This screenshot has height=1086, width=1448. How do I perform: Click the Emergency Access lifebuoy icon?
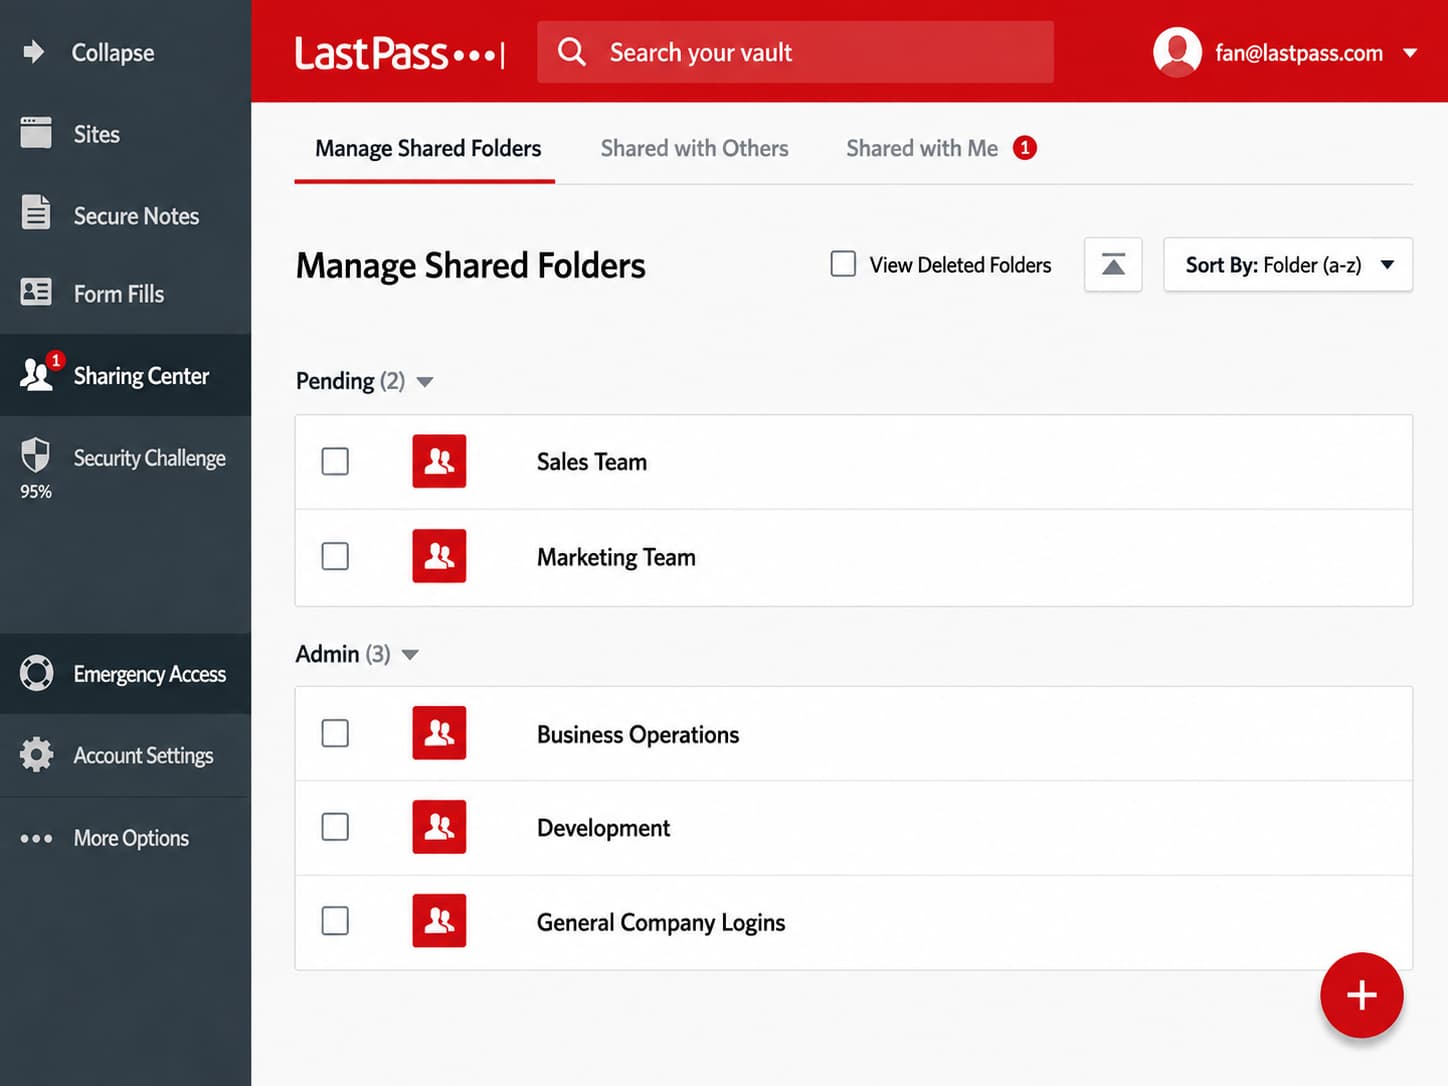click(36, 673)
